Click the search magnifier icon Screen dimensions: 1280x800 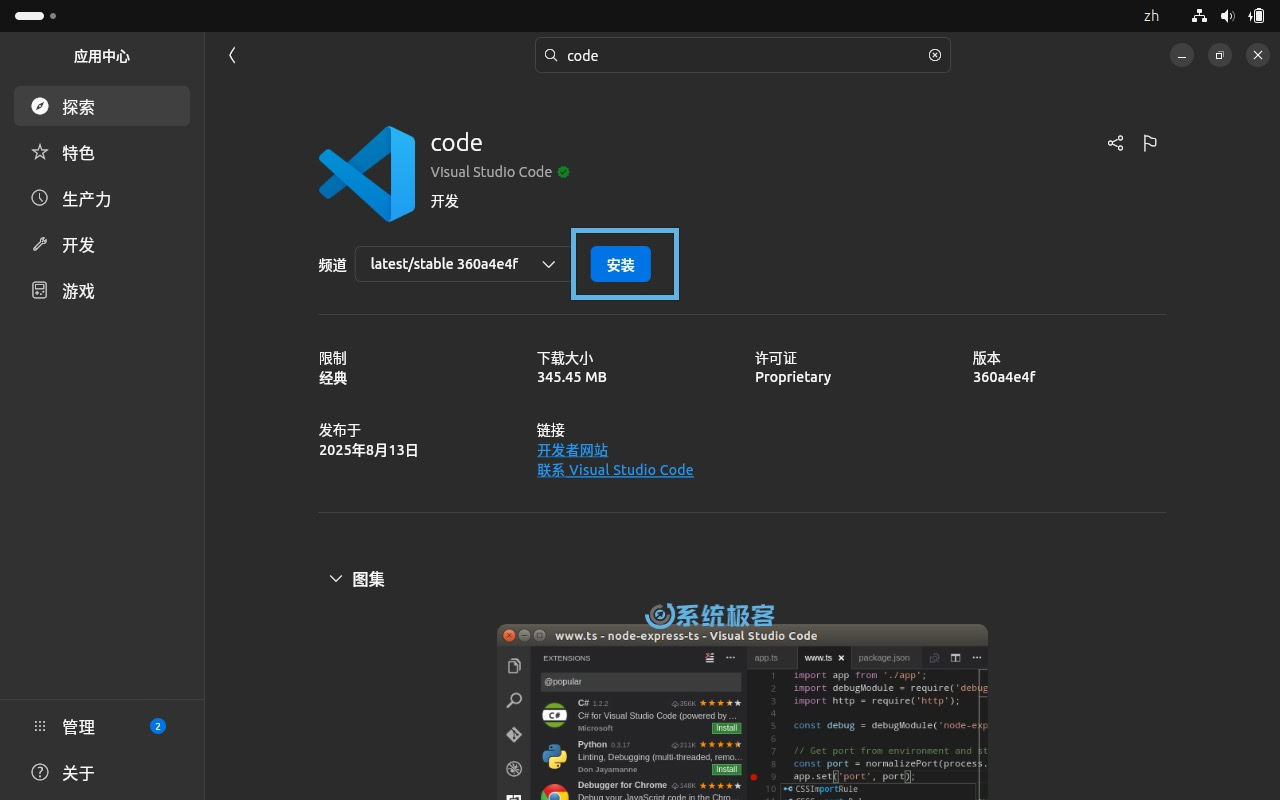click(551, 55)
